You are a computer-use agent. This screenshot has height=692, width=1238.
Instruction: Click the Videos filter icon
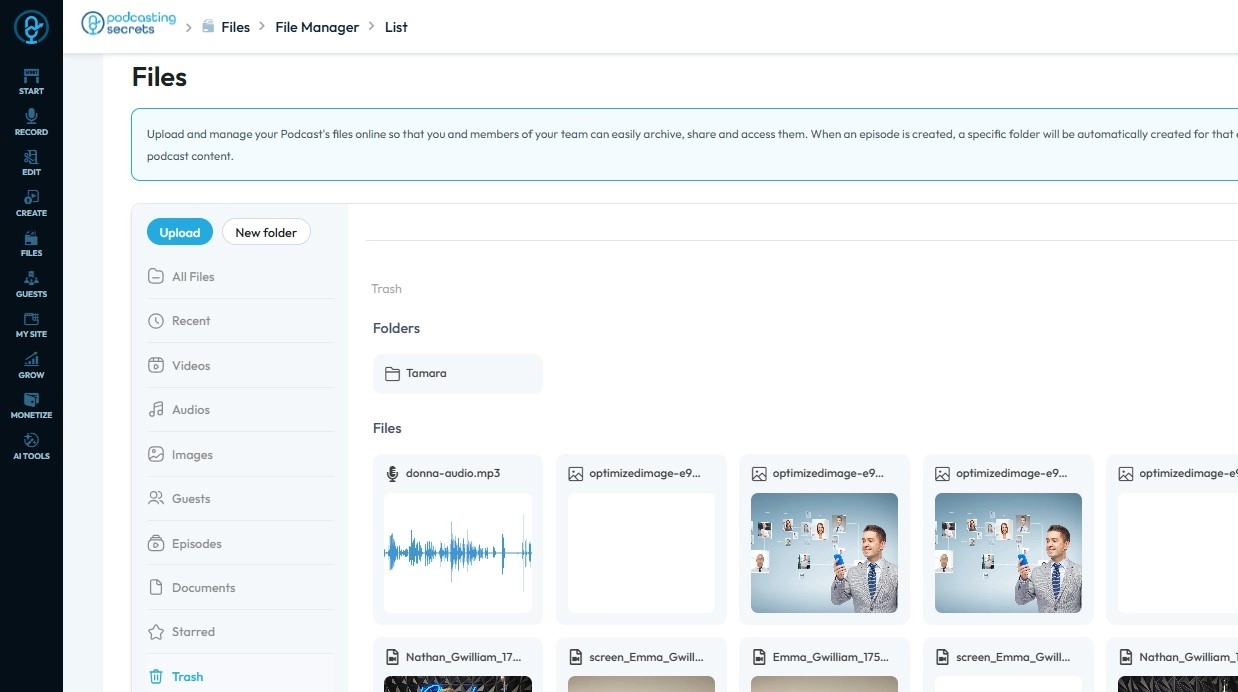pyautogui.click(x=156, y=366)
